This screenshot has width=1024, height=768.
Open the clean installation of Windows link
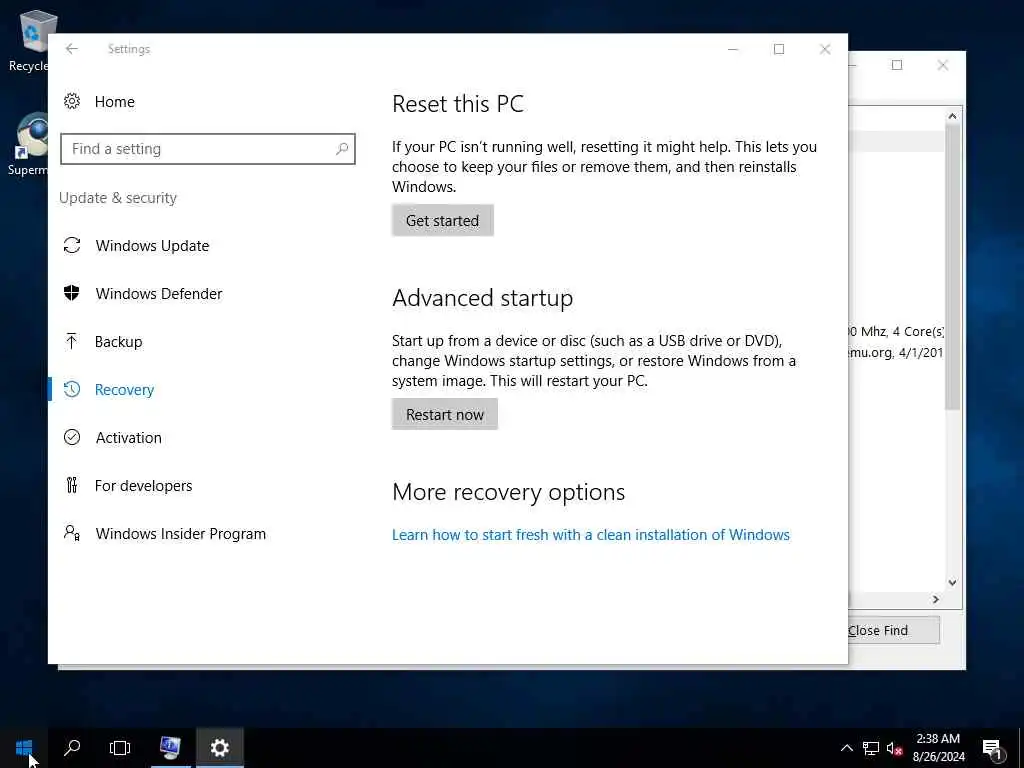(x=590, y=535)
